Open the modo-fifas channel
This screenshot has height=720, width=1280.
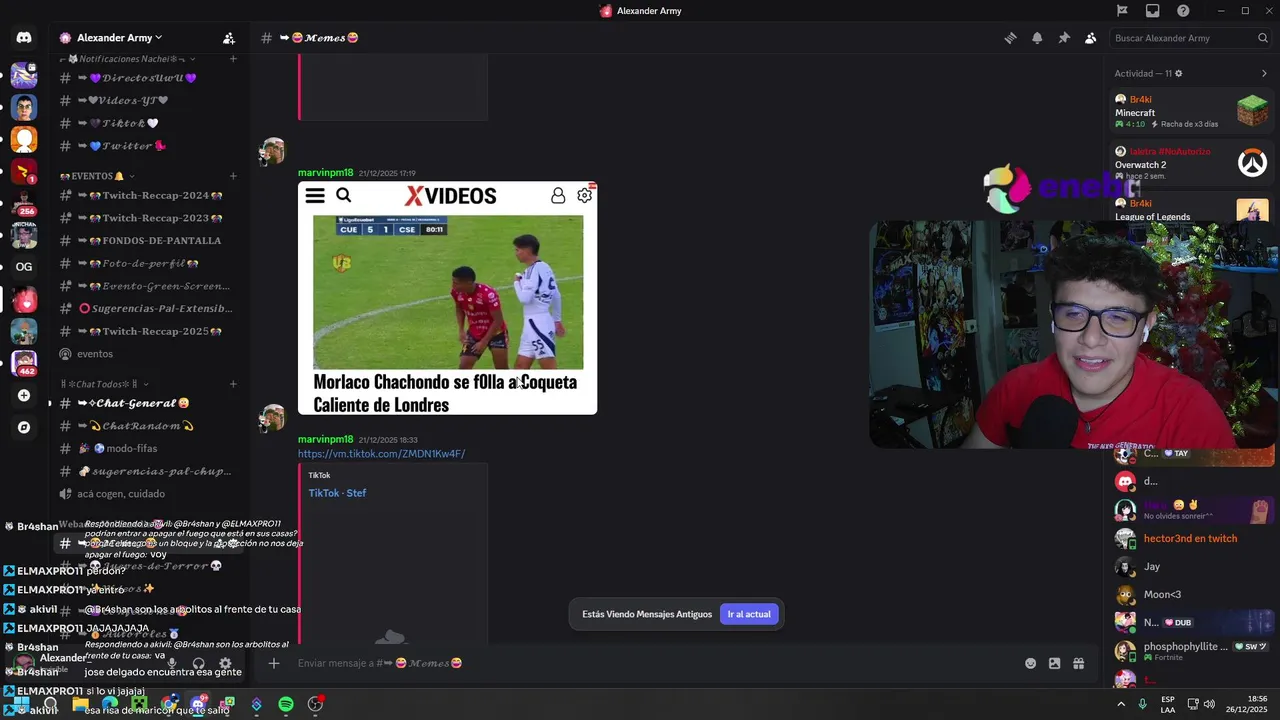point(145,449)
